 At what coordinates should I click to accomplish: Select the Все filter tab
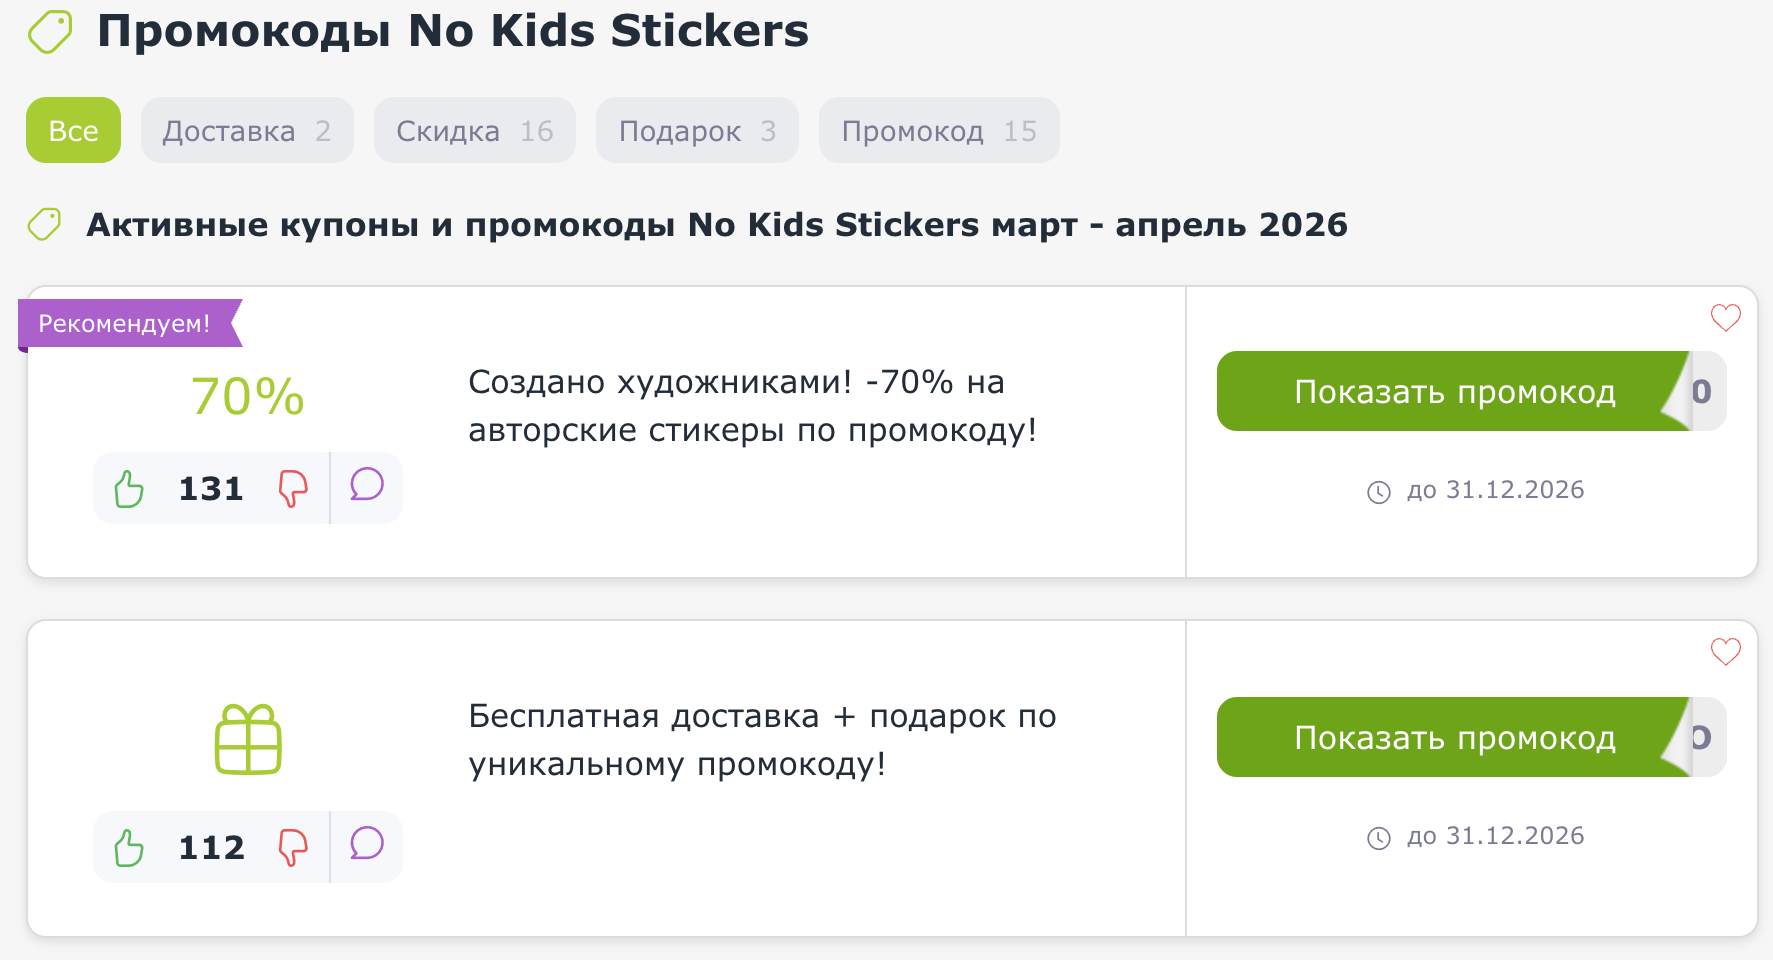(x=73, y=131)
